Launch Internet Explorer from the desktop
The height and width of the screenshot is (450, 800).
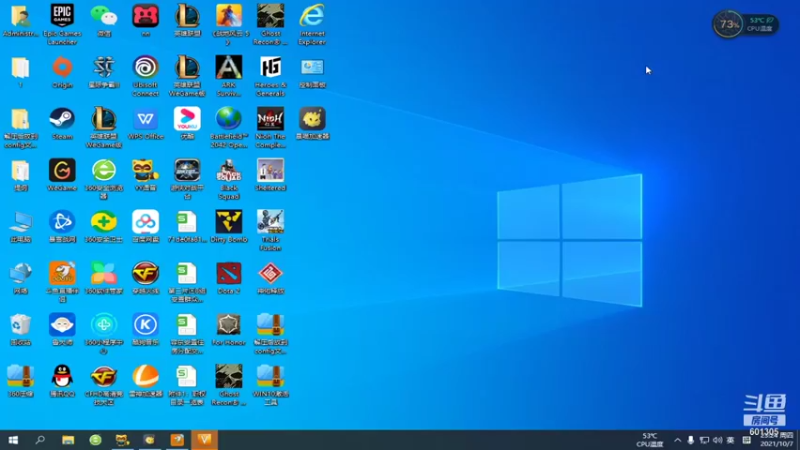click(312, 24)
